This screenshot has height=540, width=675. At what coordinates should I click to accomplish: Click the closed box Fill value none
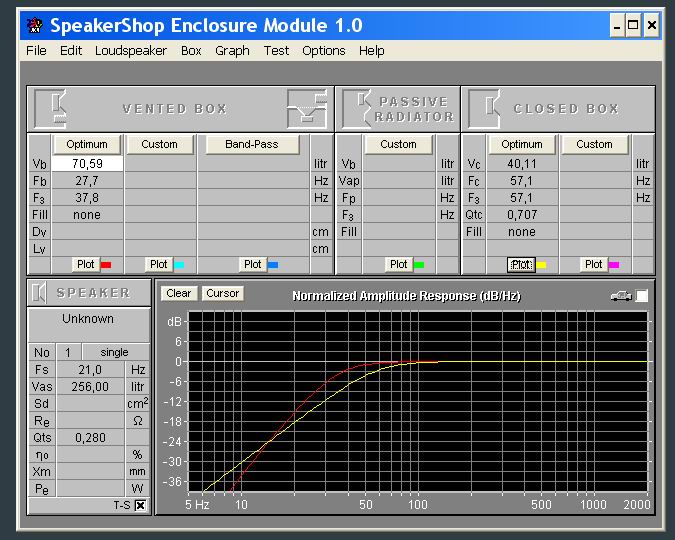(x=522, y=232)
